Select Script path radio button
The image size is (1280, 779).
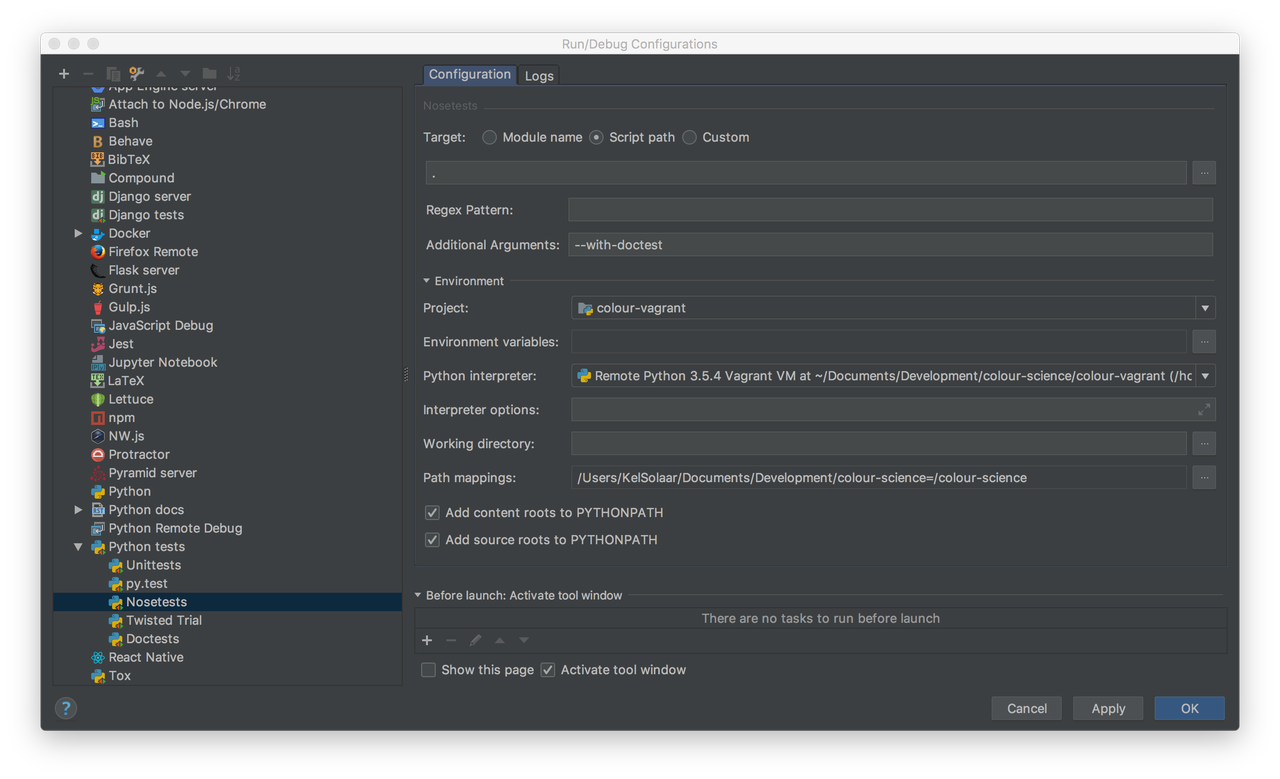pos(596,137)
